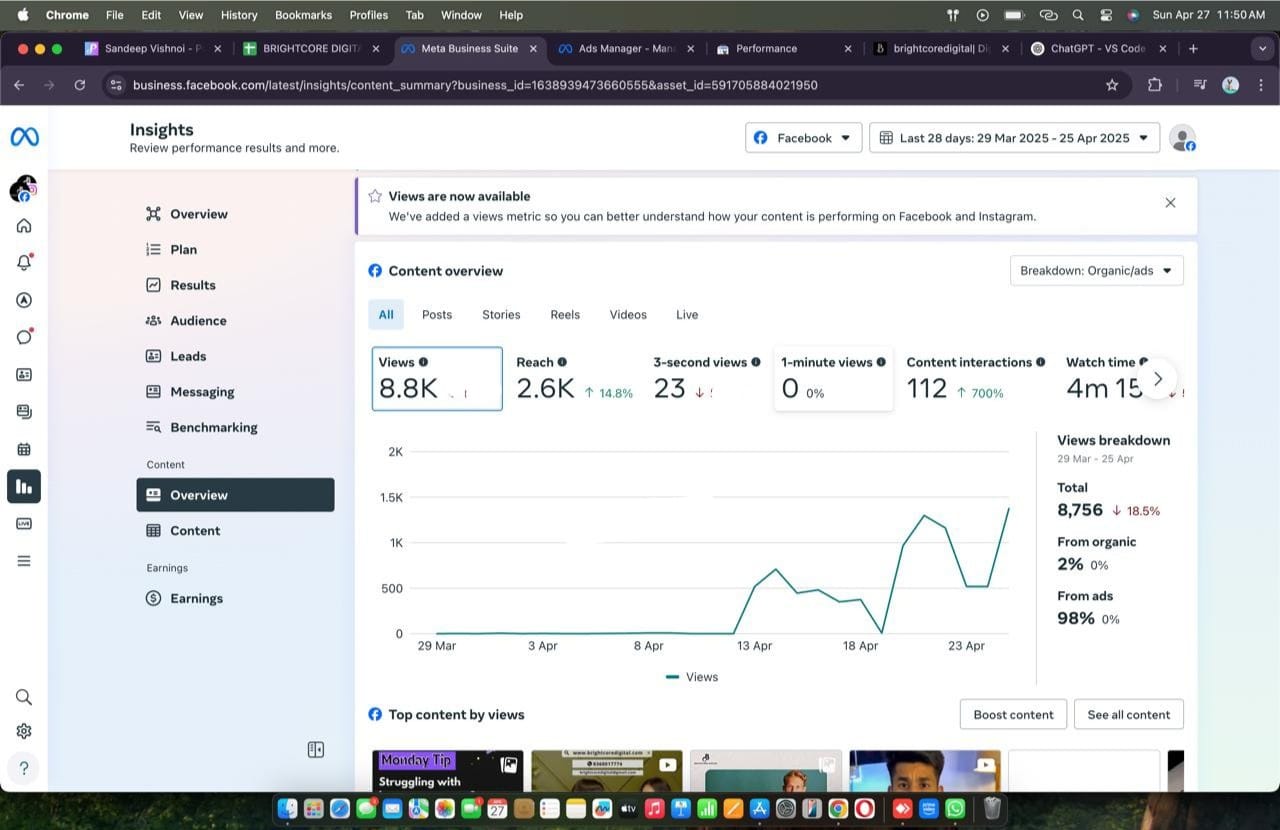Image resolution: width=1280 pixels, height=830 pixels.
Task: Open Chrome's three-dot menu
Action: 1261,85
